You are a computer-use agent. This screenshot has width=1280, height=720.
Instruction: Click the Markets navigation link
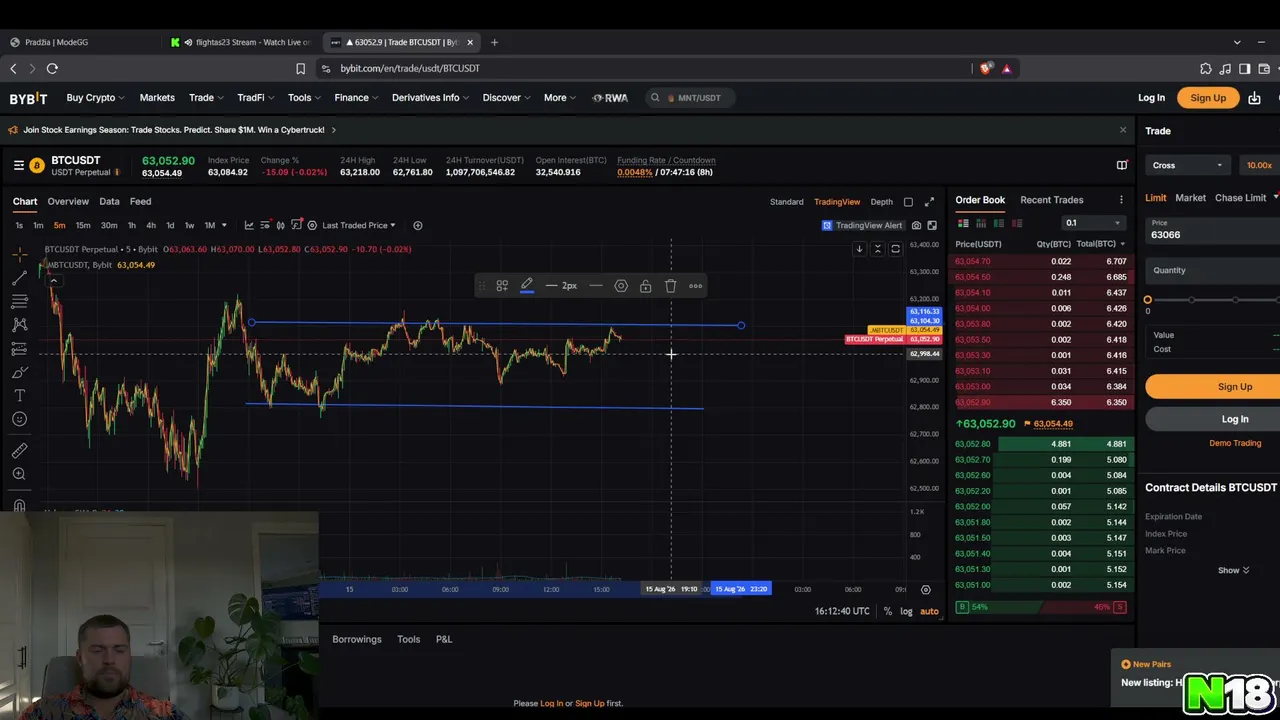click(x=157, y=98)
